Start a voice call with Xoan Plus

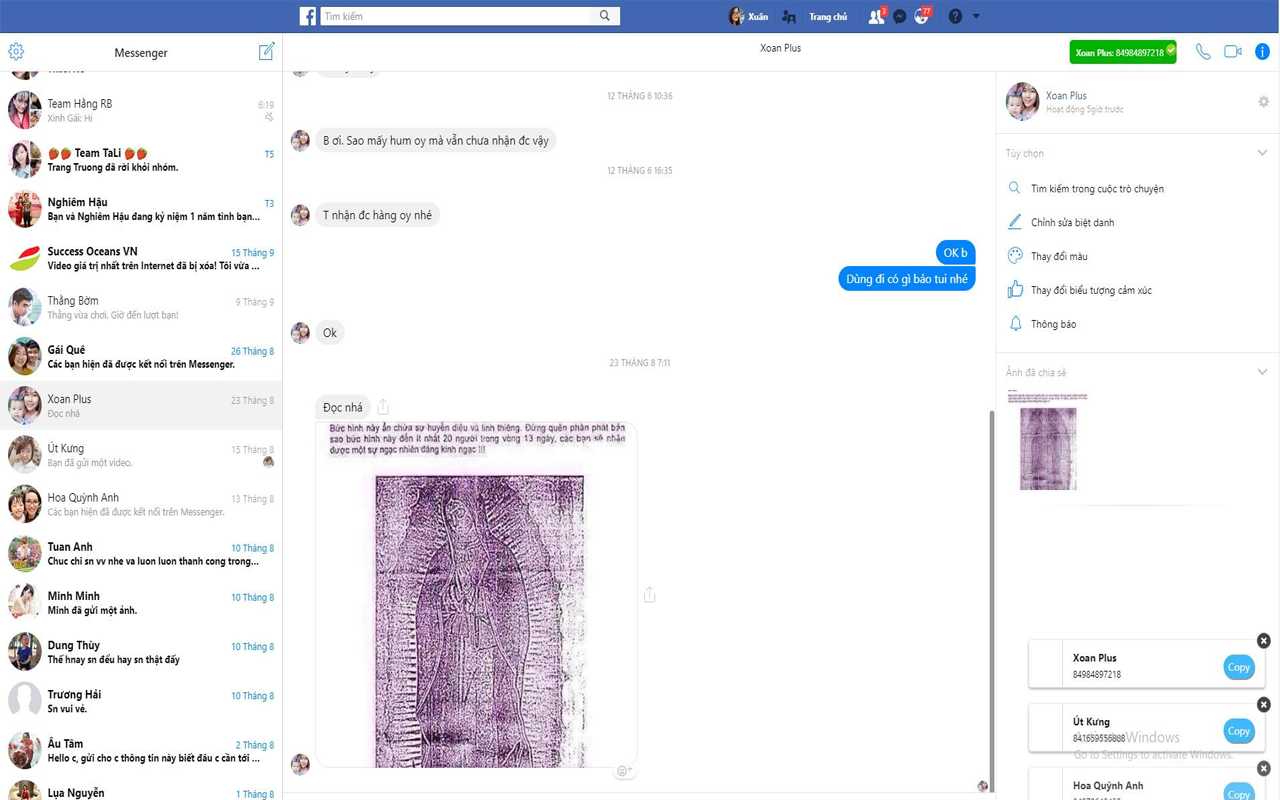[x=1203, y=51]
